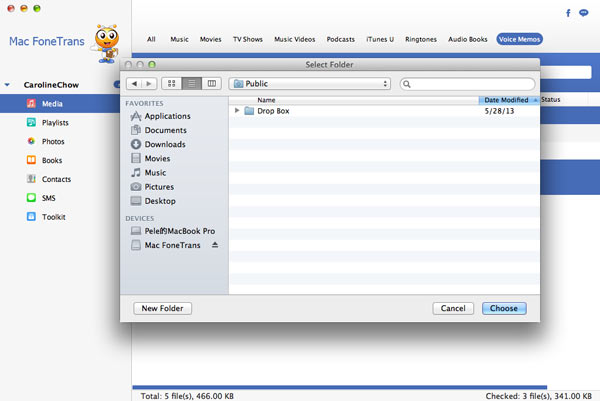The image size is (600, 401).
Task: Select the Music Videos tab
Action: coord(295,39)
